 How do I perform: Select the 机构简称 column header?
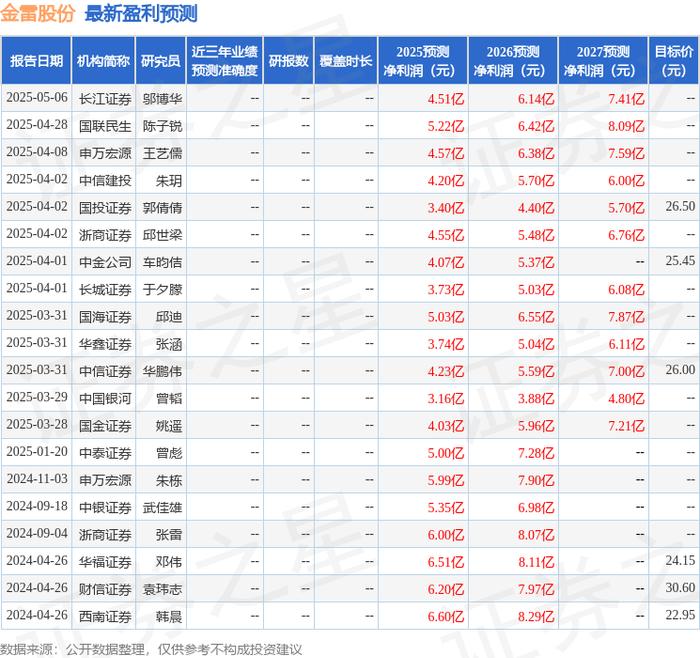click(103, 61)
